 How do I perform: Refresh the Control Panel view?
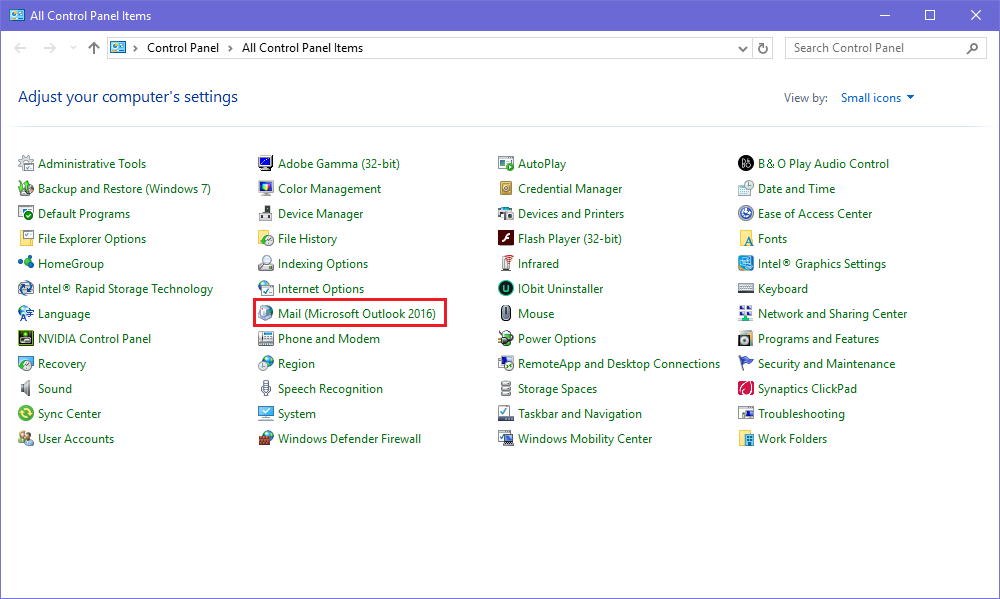pos(763,48)
